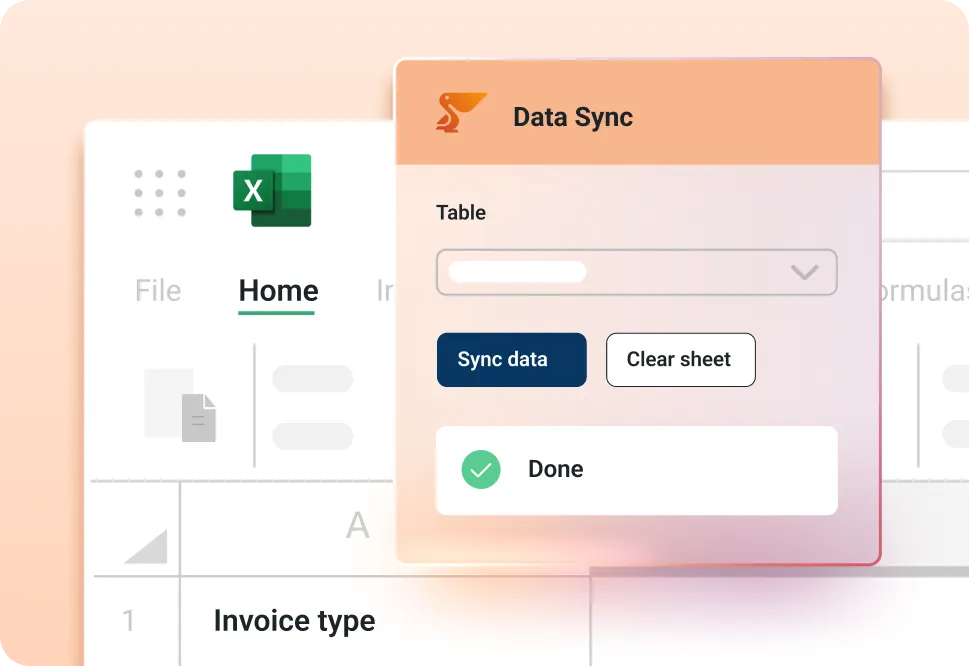Viewport: 969px width, 666px height.
Task: Open the Table selection combo box
Action: pos(636,272)
